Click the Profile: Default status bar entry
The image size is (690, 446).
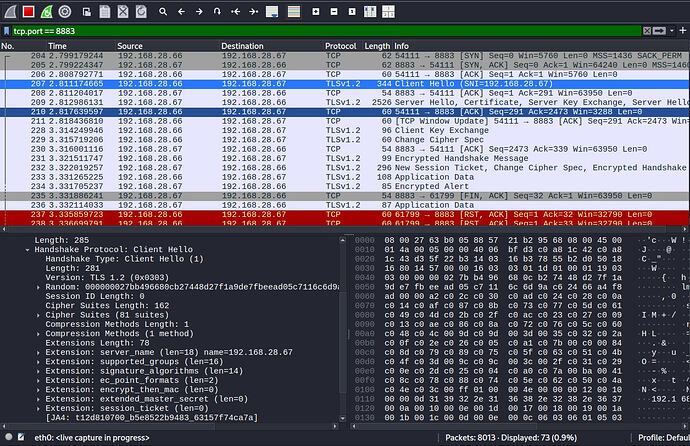pyautogui.click(x=664, y=438)
